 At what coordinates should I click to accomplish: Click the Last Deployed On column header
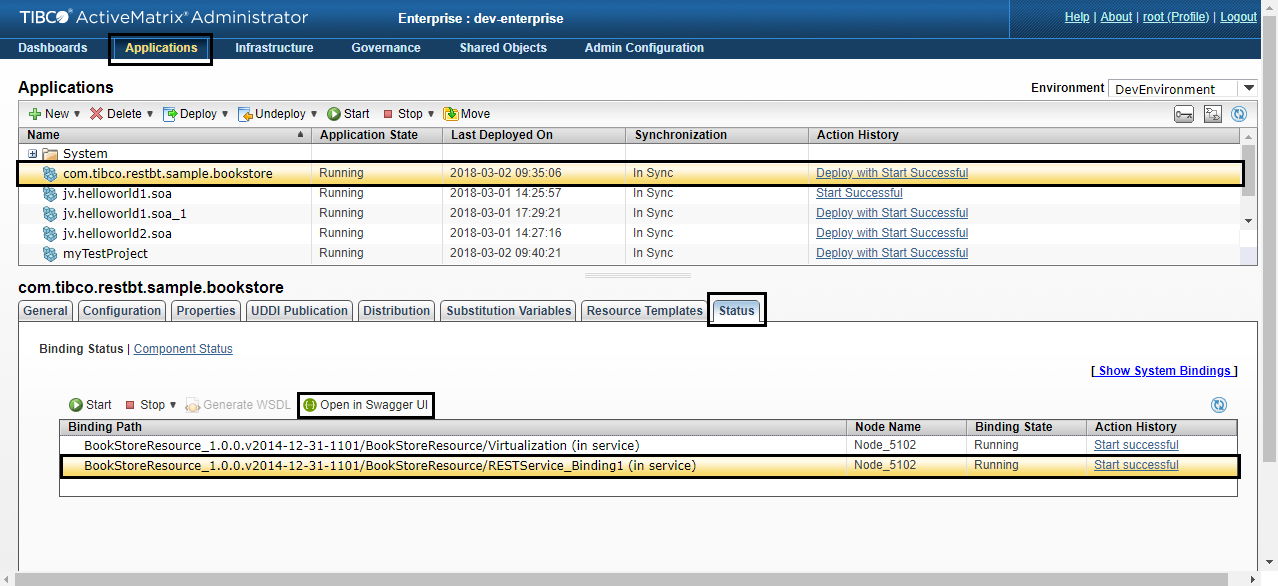[534, 135]
